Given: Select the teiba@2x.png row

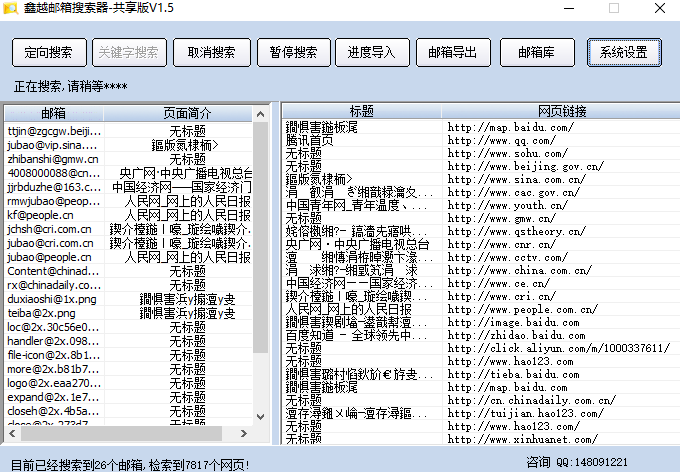Looking at the screenshot, I should point(128,313).
